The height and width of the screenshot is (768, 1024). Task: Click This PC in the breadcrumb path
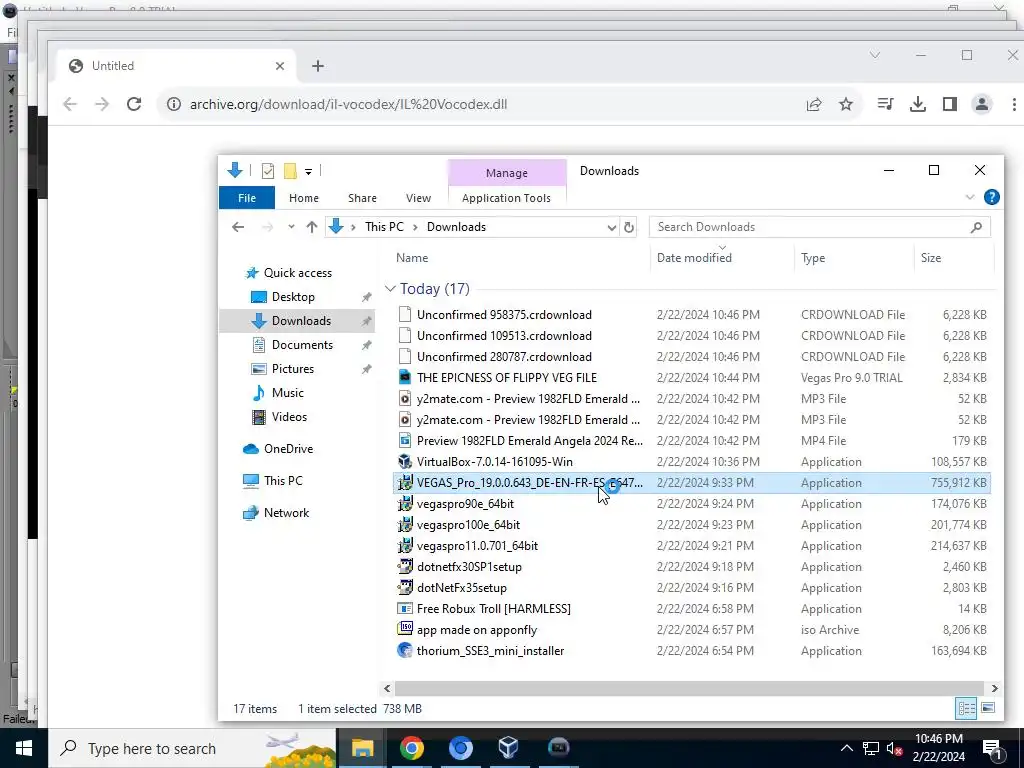(x=384, y=227)
